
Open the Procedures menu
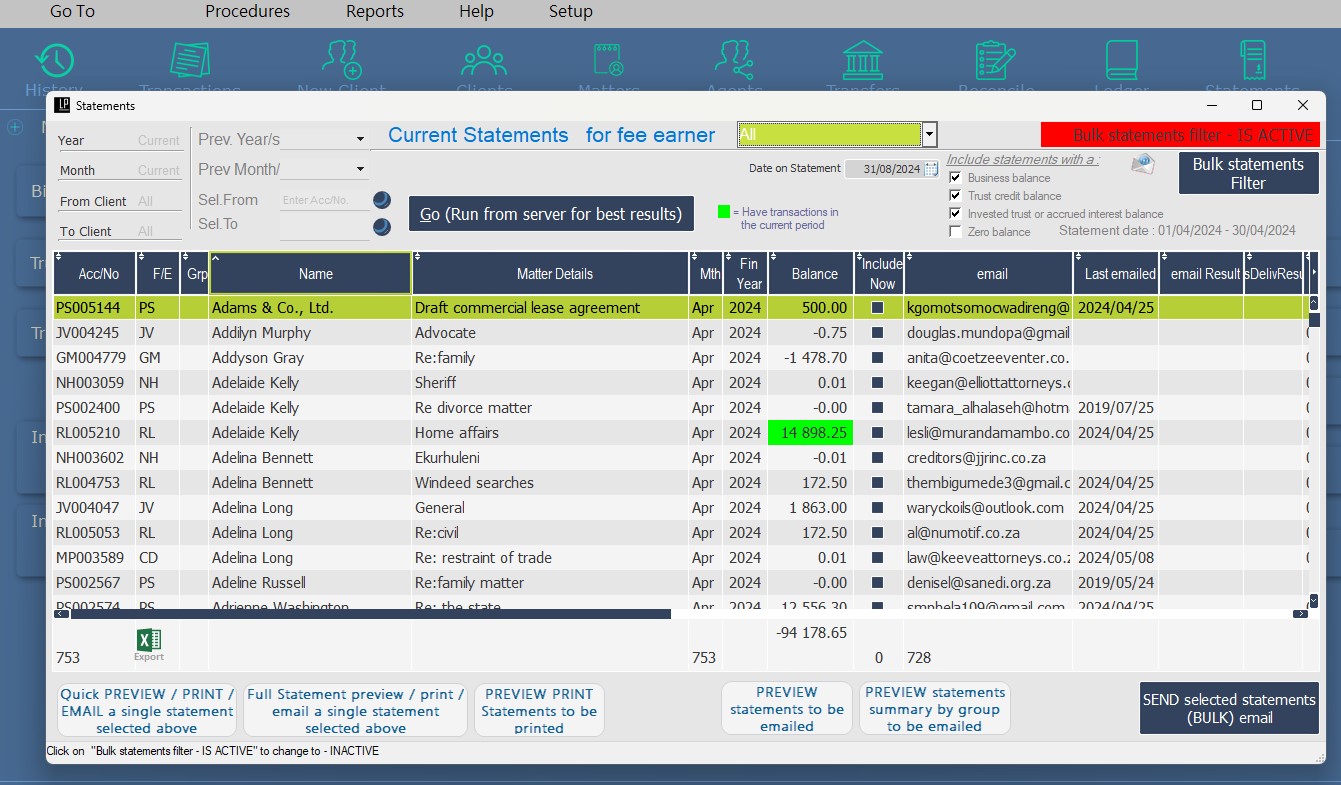[x=247, y=12]
